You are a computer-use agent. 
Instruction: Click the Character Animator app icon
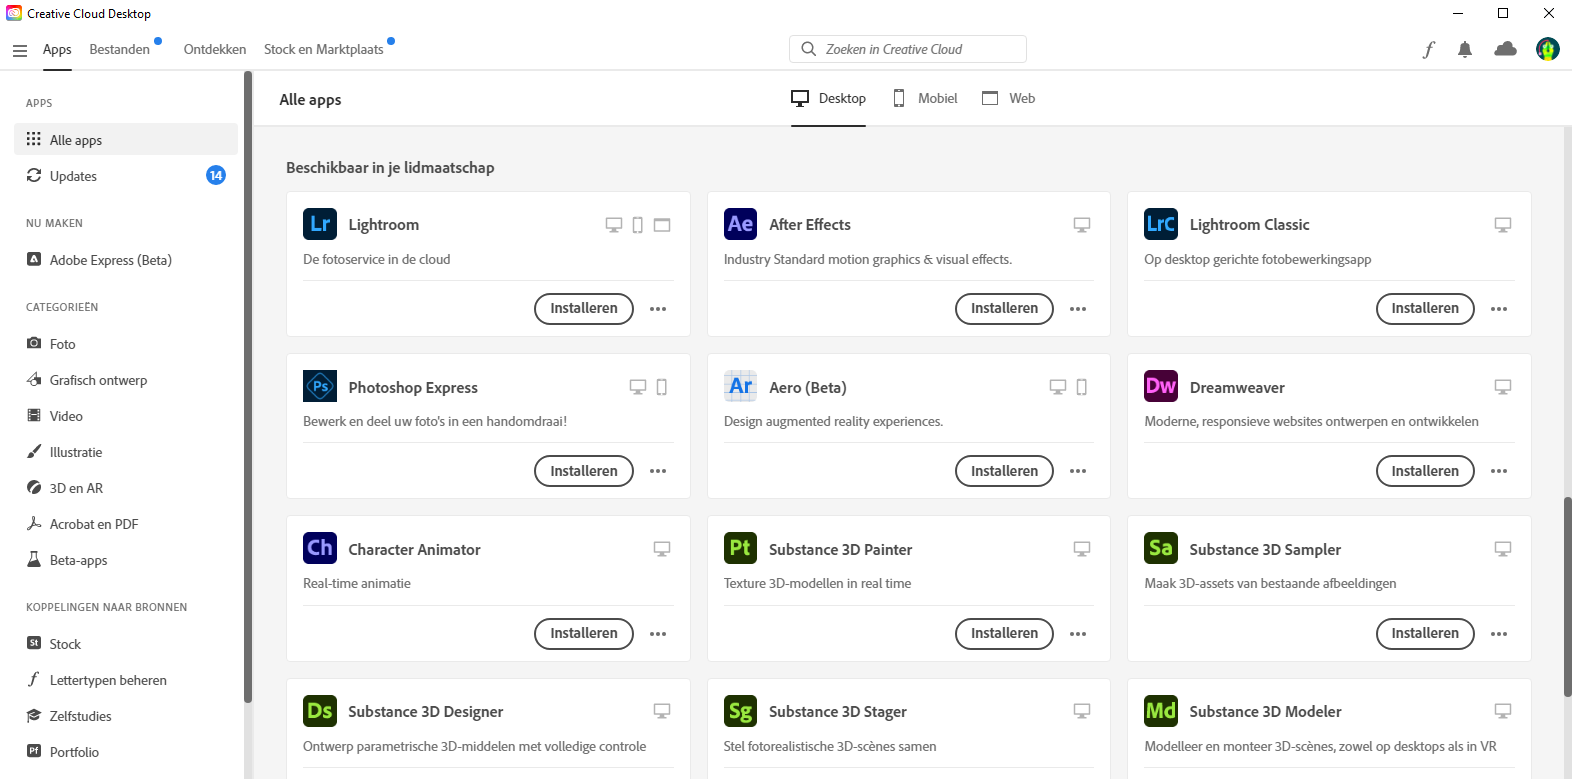(320, 548)
